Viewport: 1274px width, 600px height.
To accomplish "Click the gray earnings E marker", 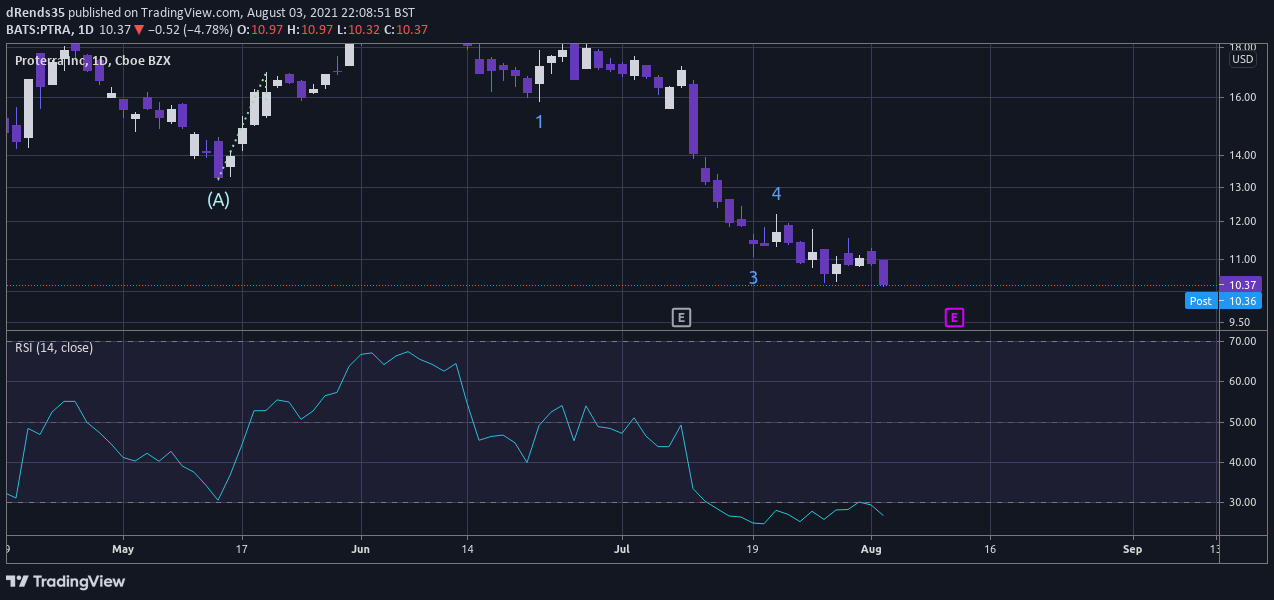I will point(681,318).
